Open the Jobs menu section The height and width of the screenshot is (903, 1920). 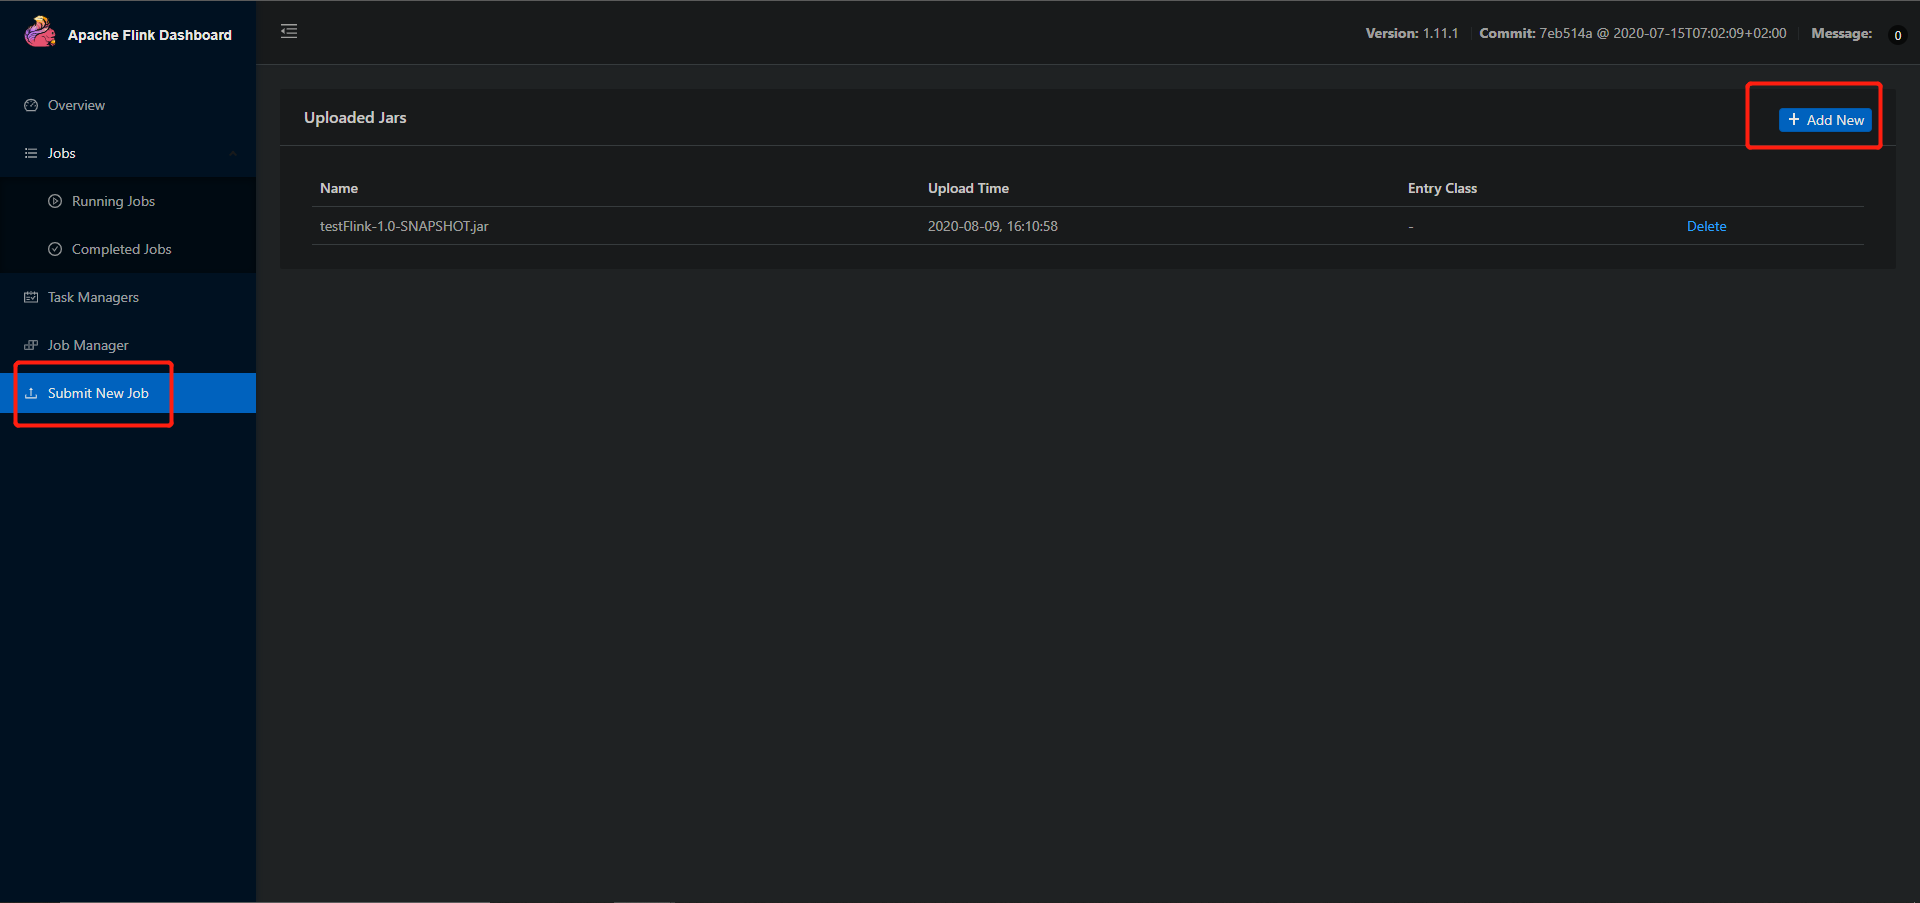pos(128,153)
